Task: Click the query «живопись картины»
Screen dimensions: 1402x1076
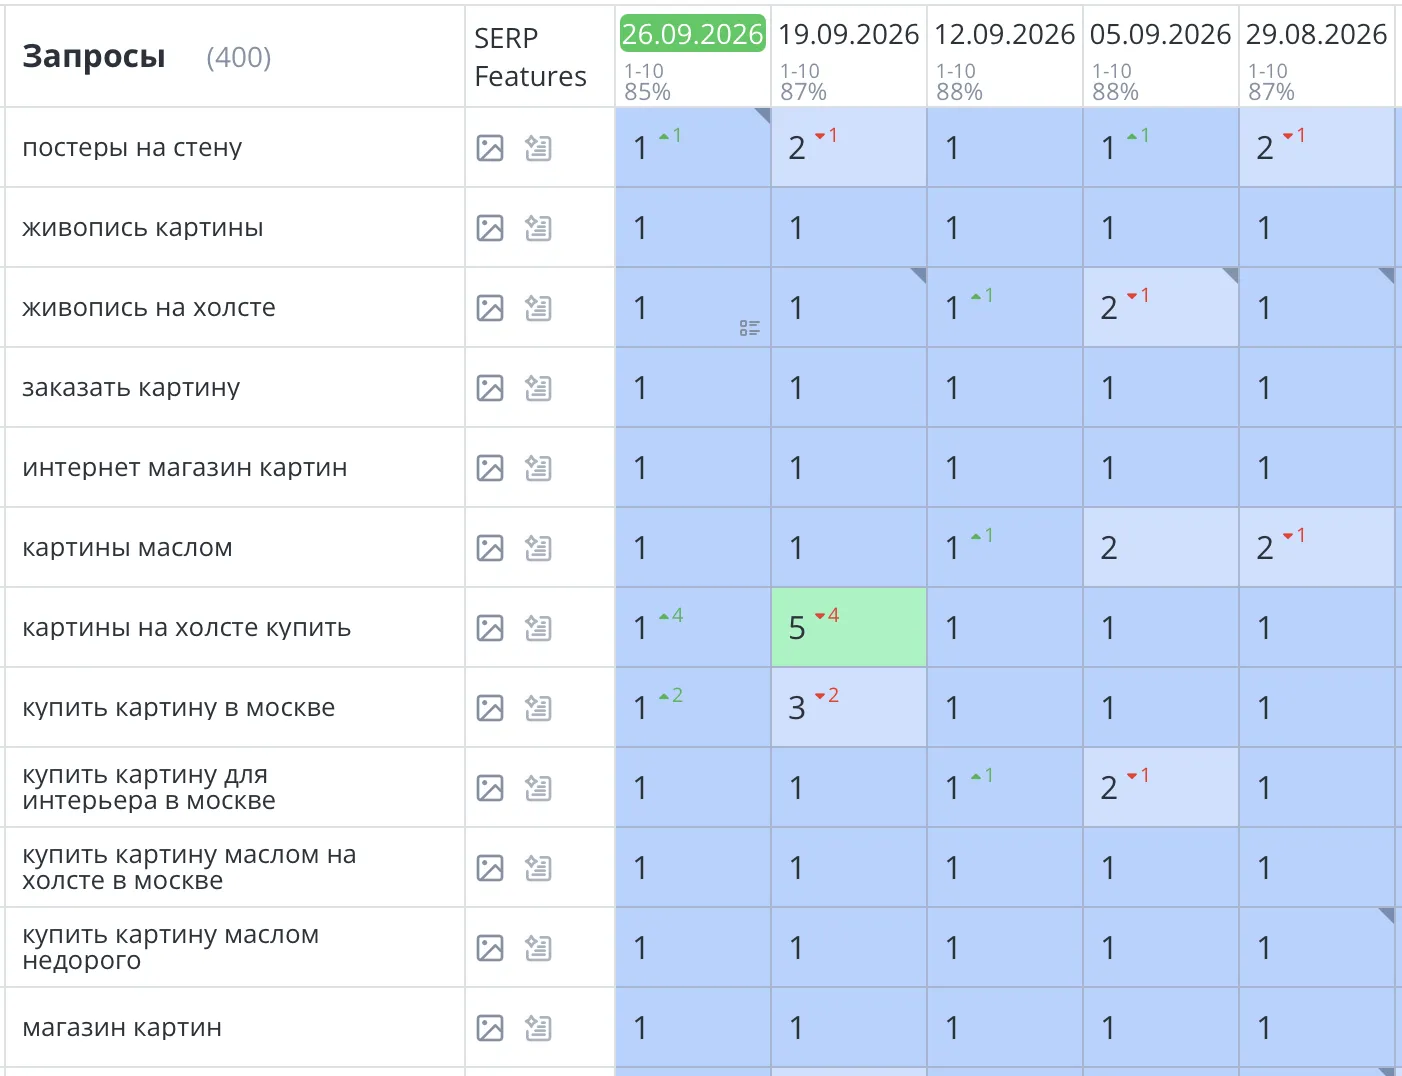Action: (x=143, y=228)
